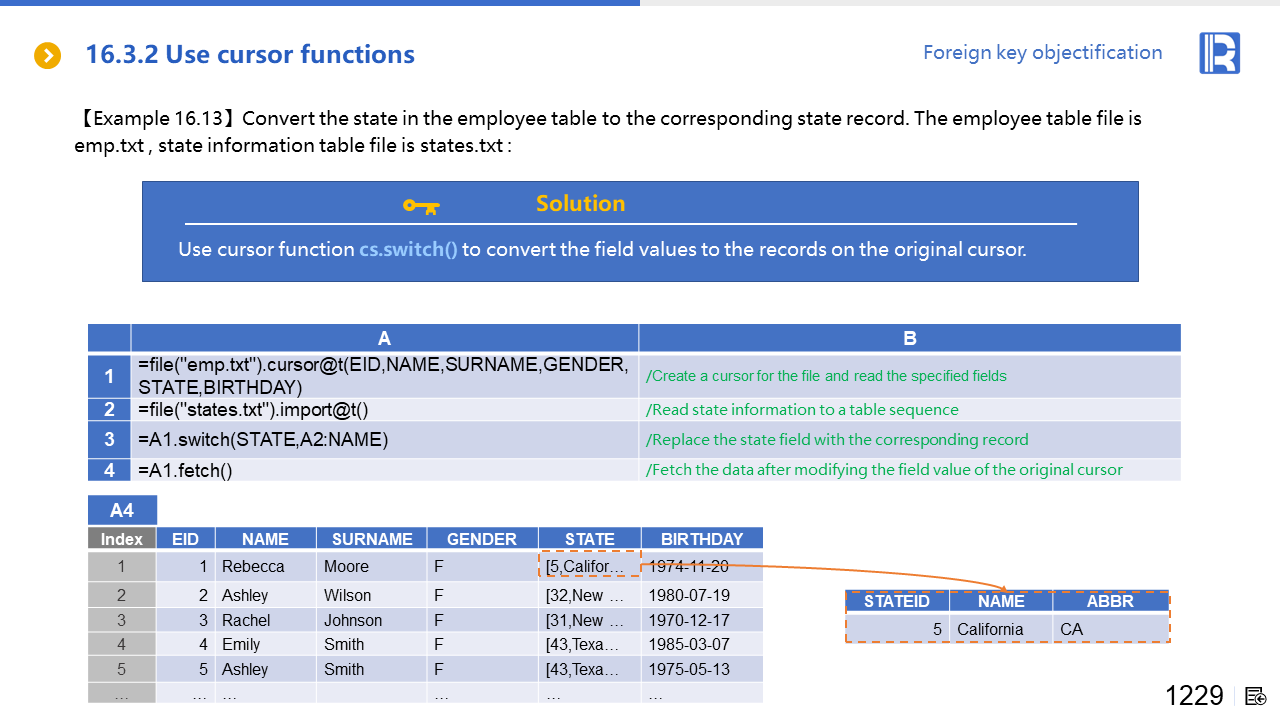Click the dashed [5,Califor… state cell
This screenshot has width=1280, height=720.
[x=588, y=566]
